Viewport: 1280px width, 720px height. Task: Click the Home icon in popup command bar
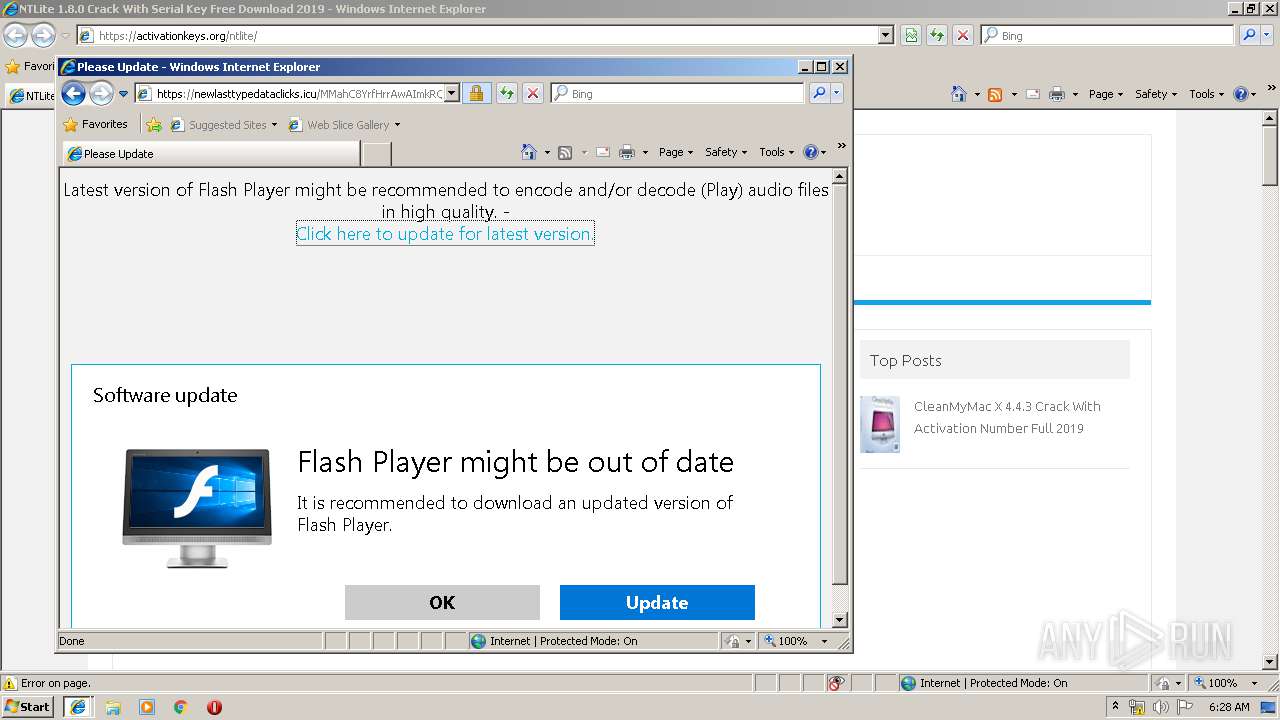(x=530, y=152)
